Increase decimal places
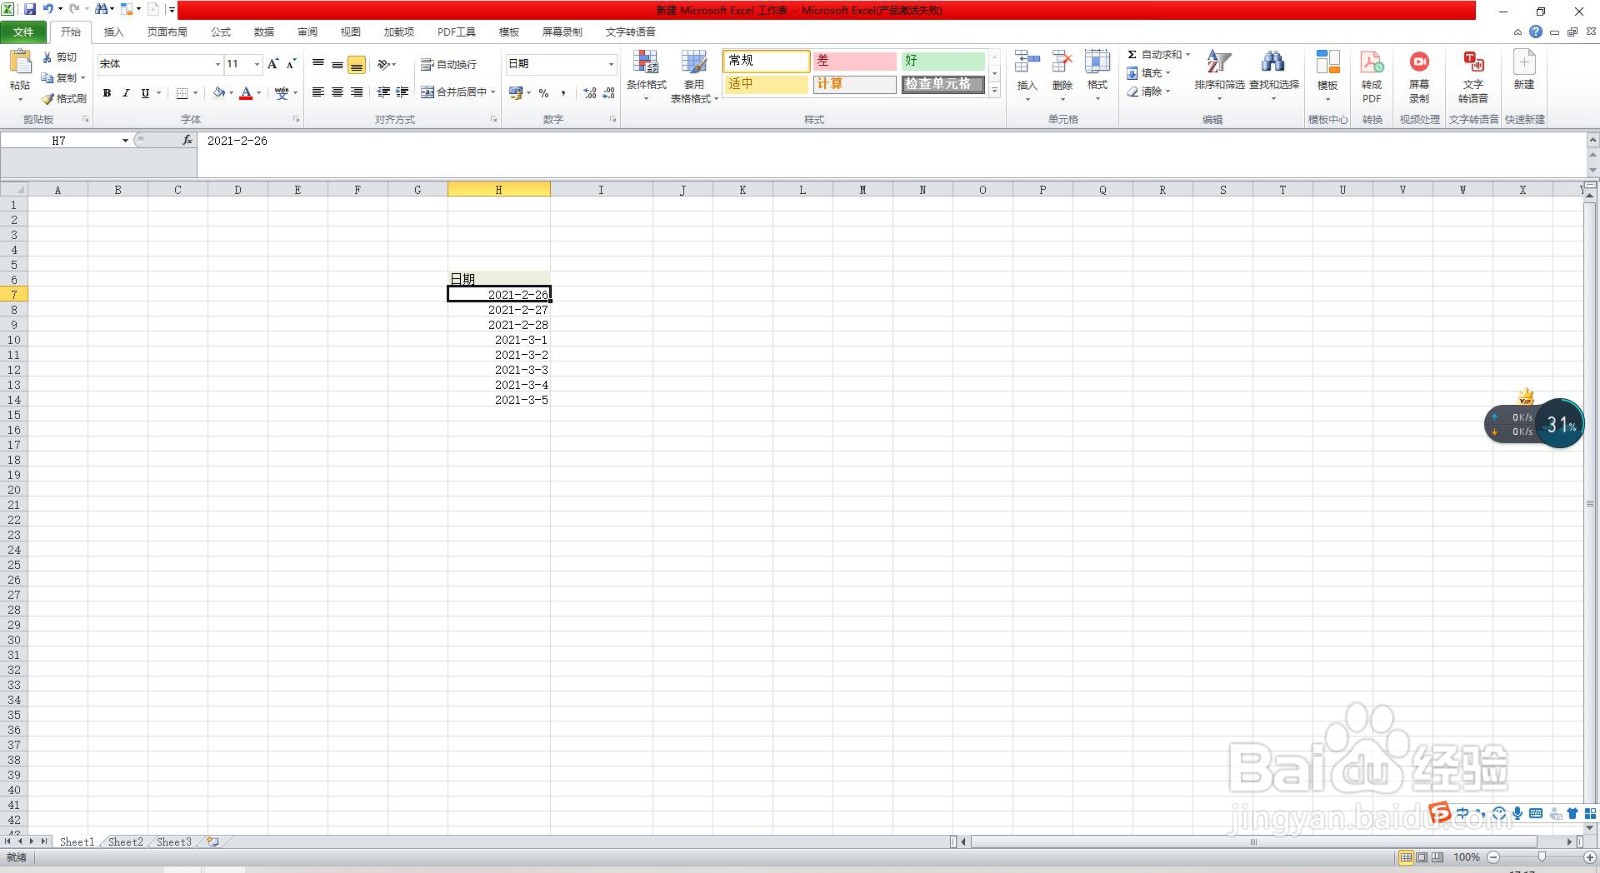Screen dimensions: 1600x873 click(x=590, y=93)
